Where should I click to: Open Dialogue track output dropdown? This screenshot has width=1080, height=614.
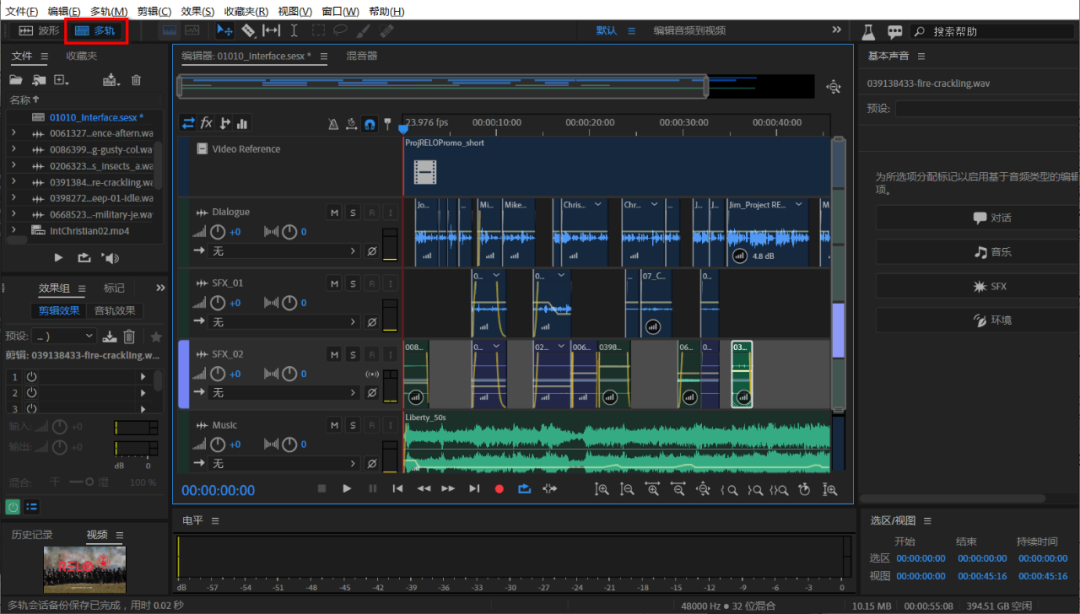click(284, 252)
